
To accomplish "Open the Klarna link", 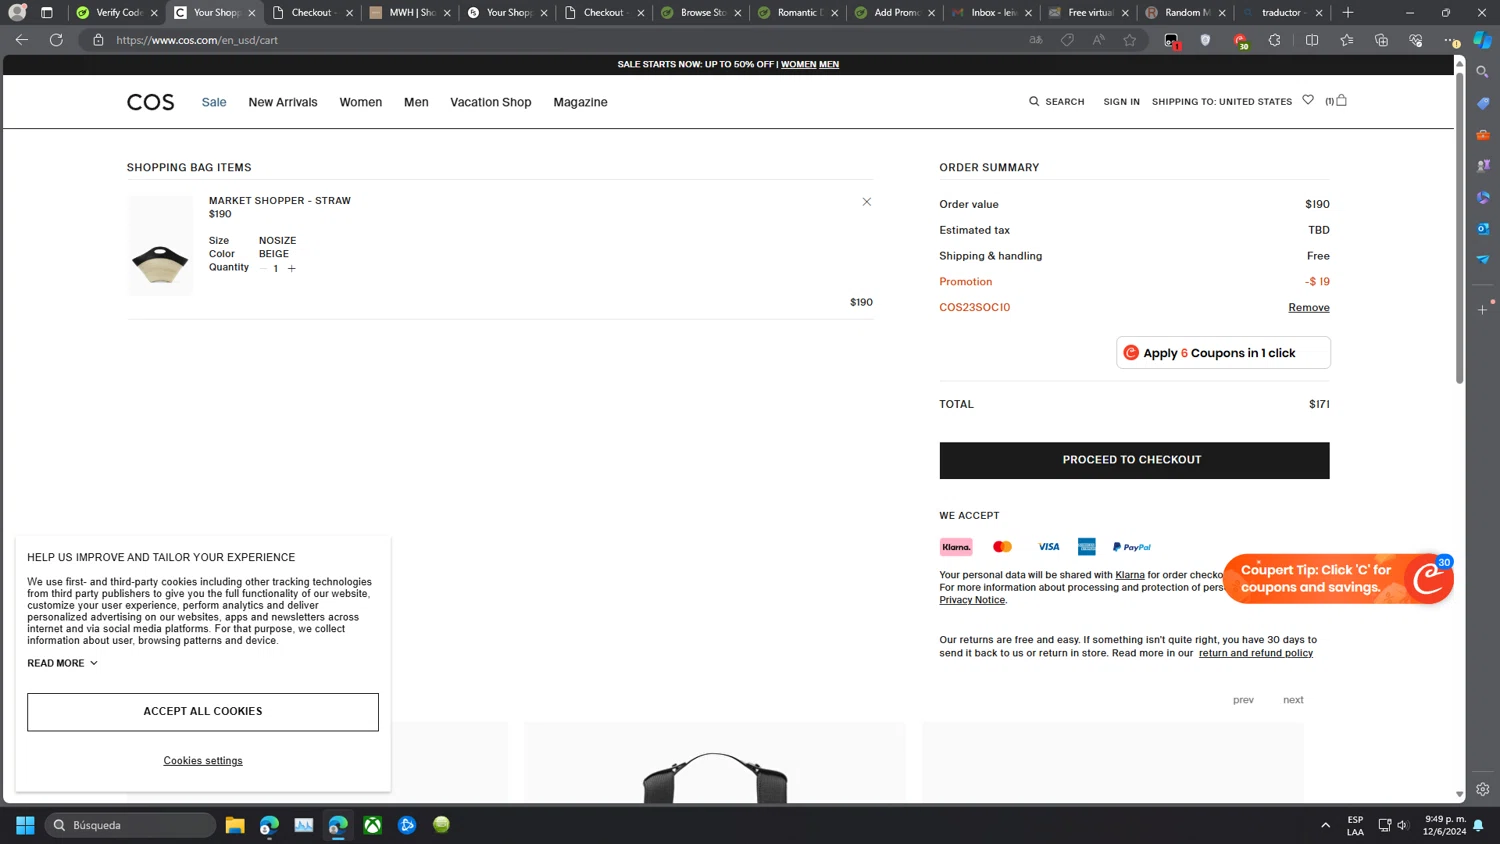I will [x=1130, y=575].
